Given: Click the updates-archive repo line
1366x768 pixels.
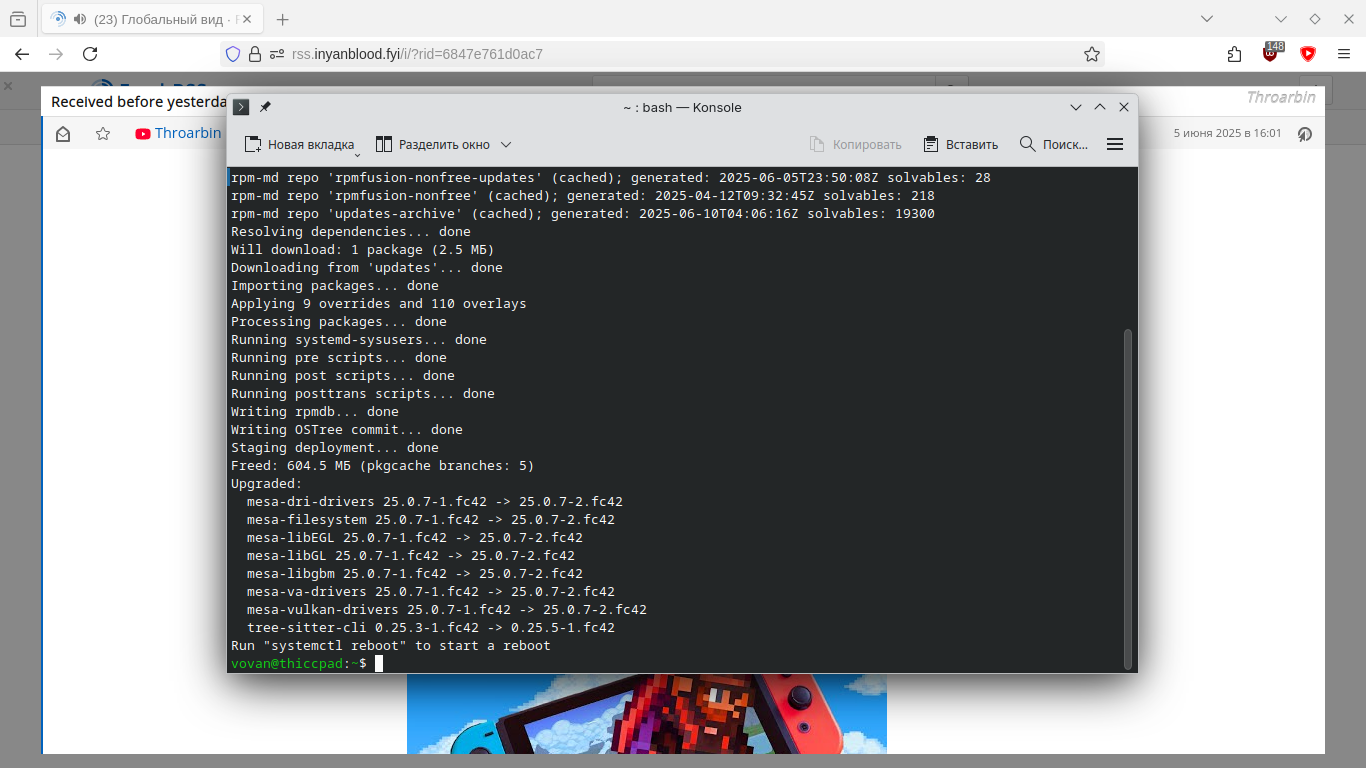Looking at the screenshot, I should coord(583,214).
